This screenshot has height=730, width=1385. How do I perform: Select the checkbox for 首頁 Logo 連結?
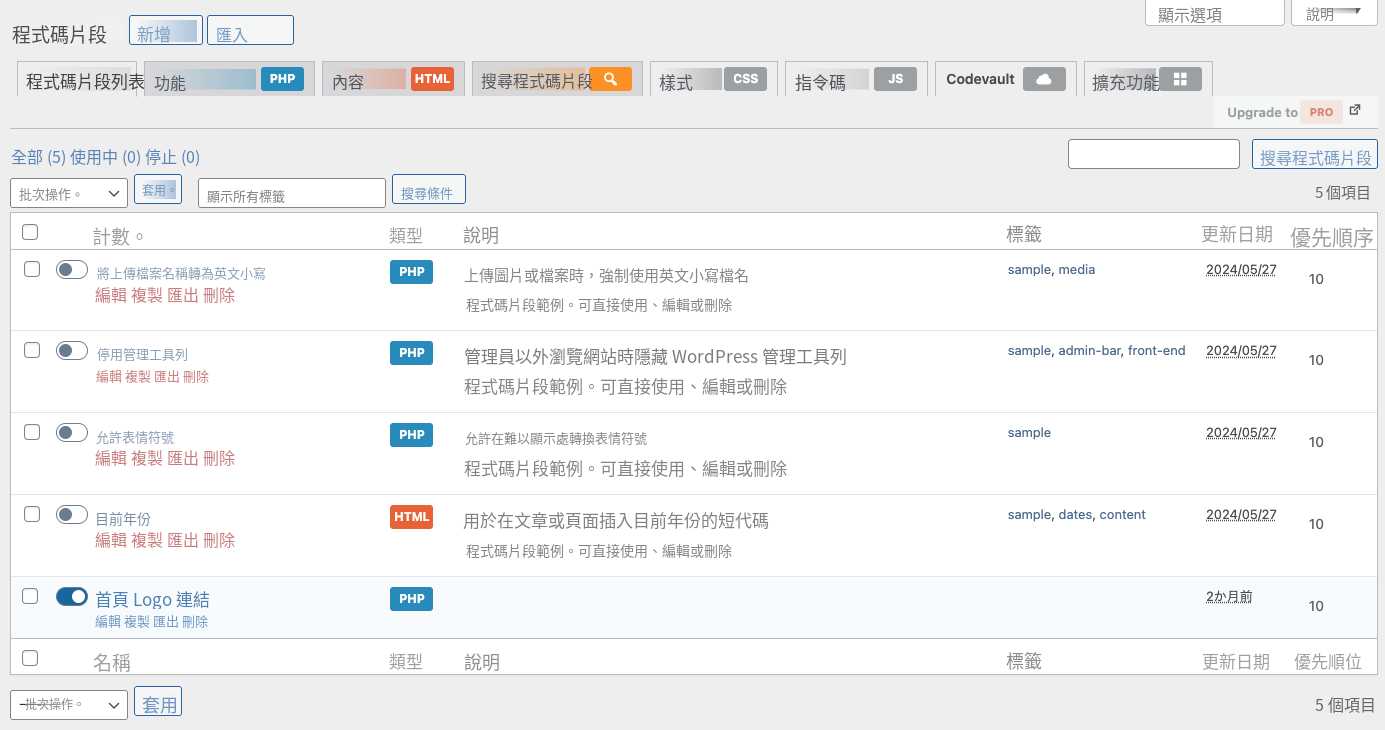[x=30, y=596]
